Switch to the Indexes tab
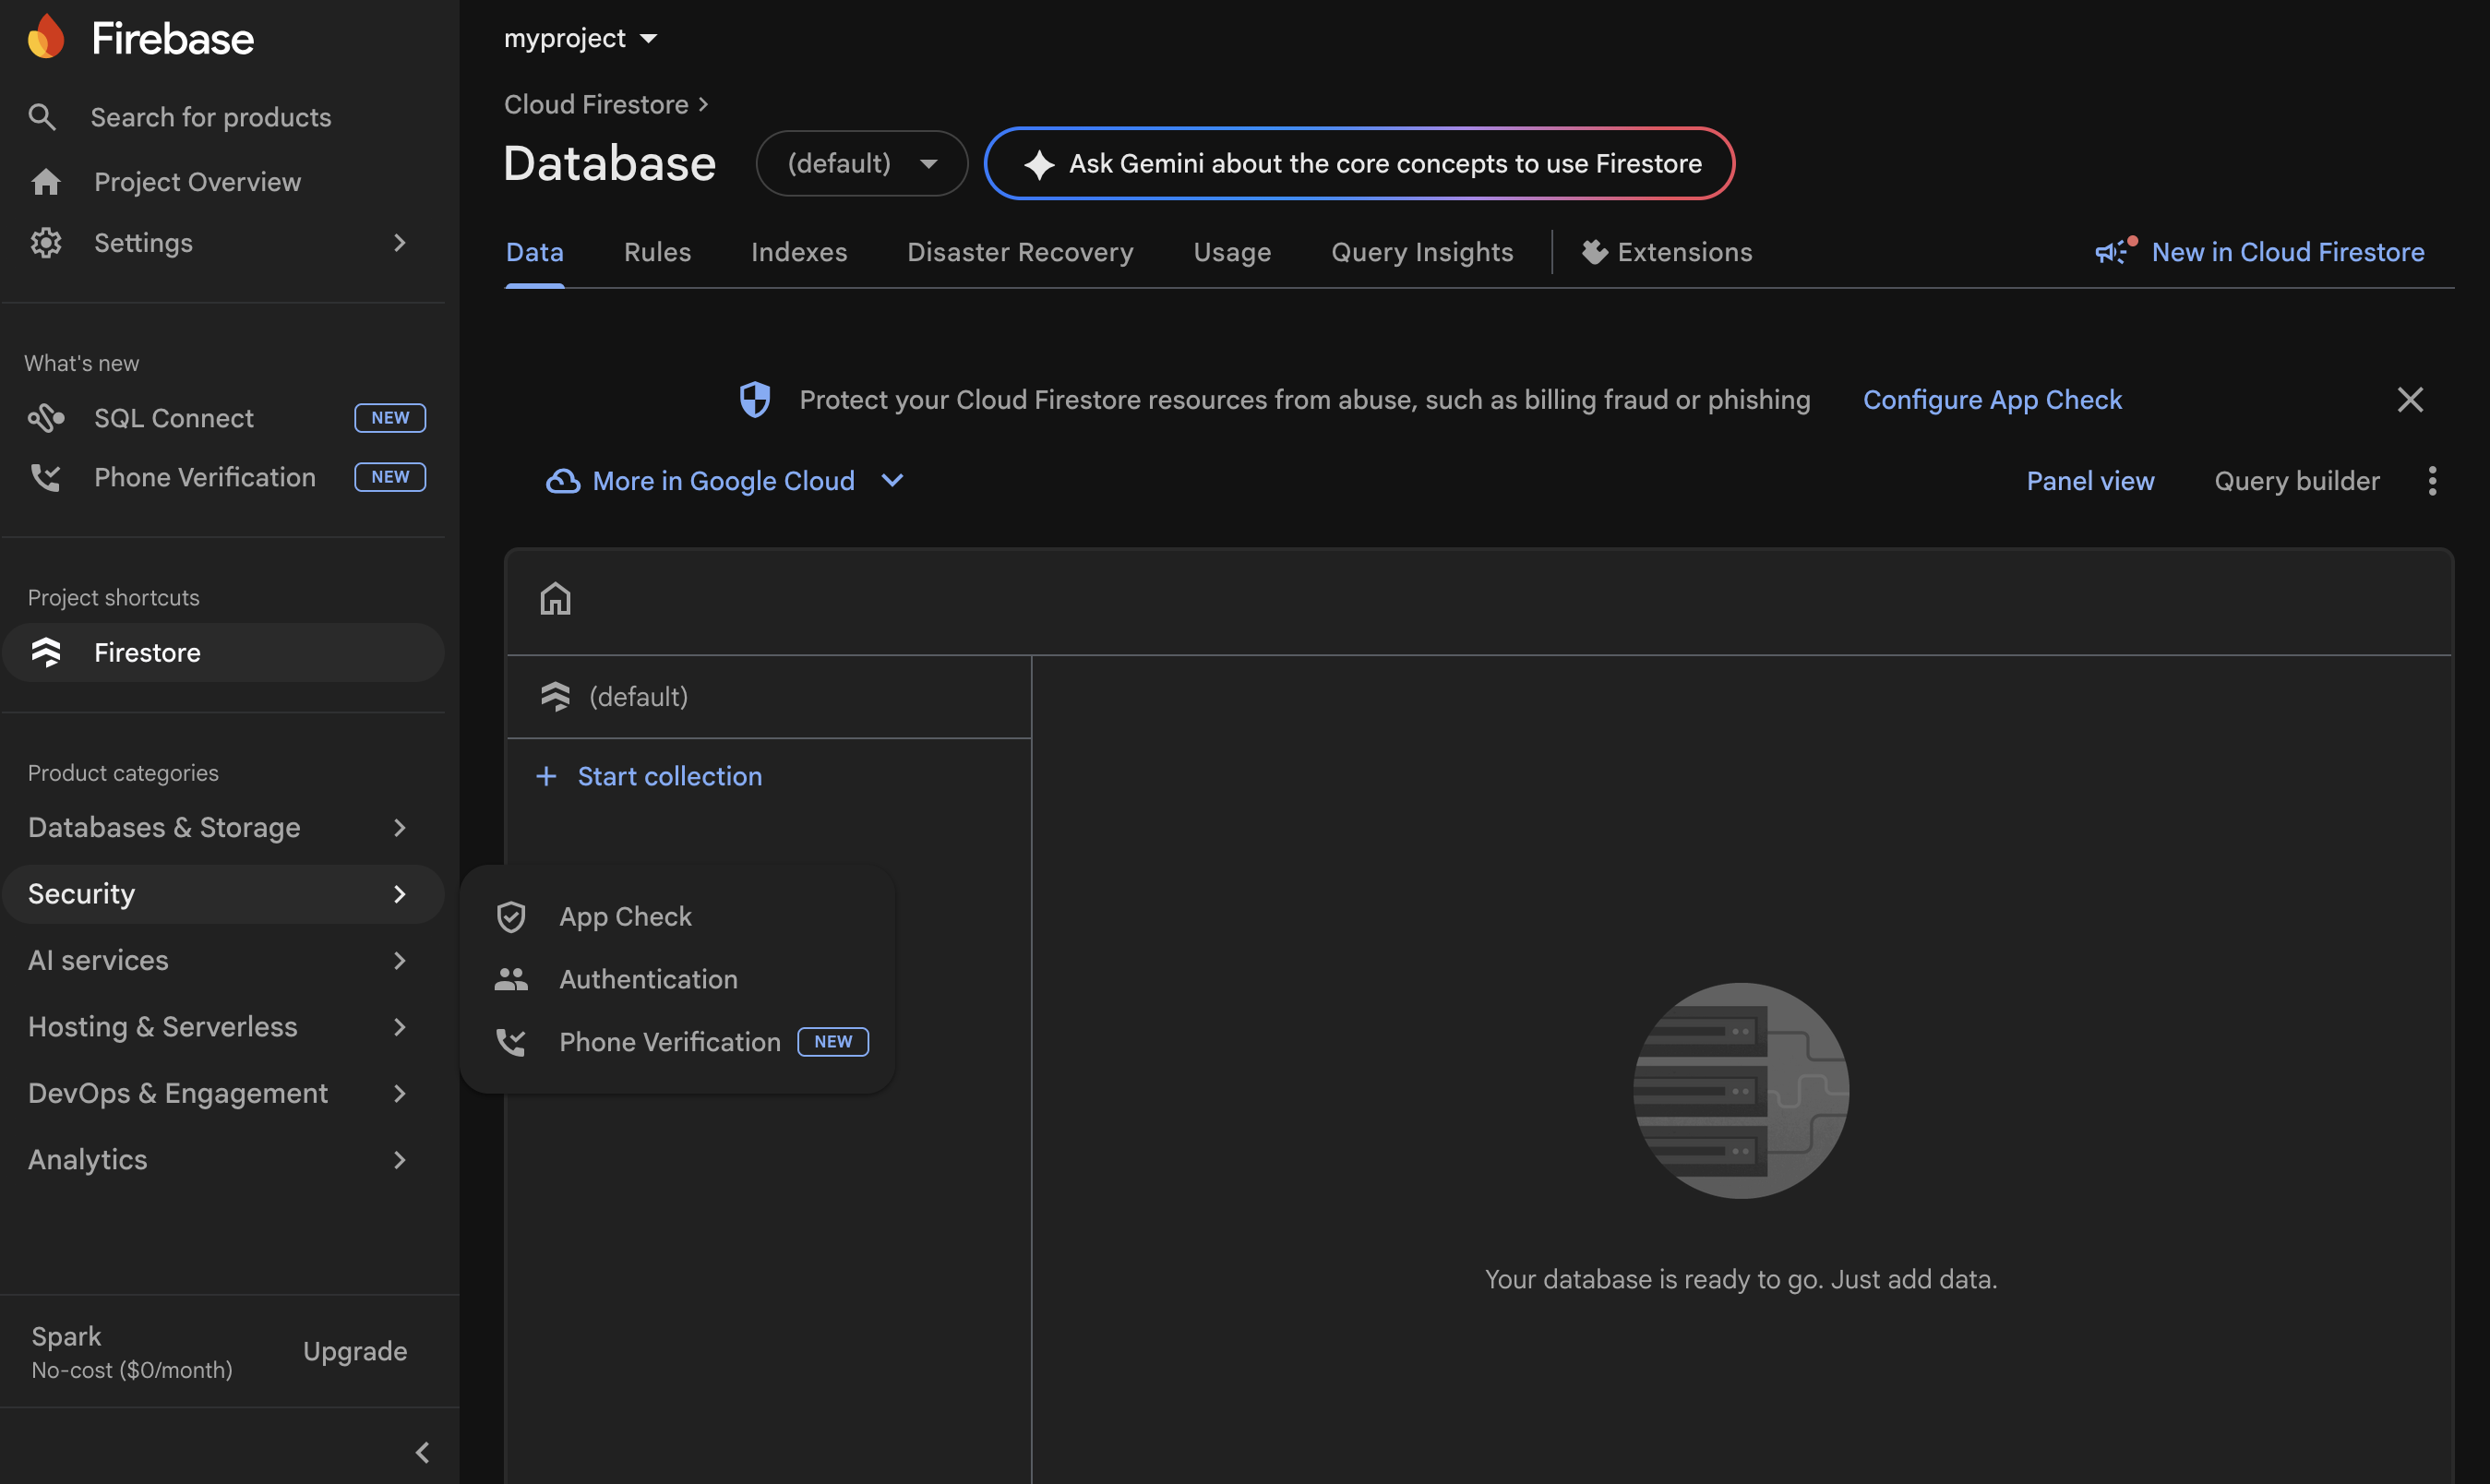 [x=799, y=252]
